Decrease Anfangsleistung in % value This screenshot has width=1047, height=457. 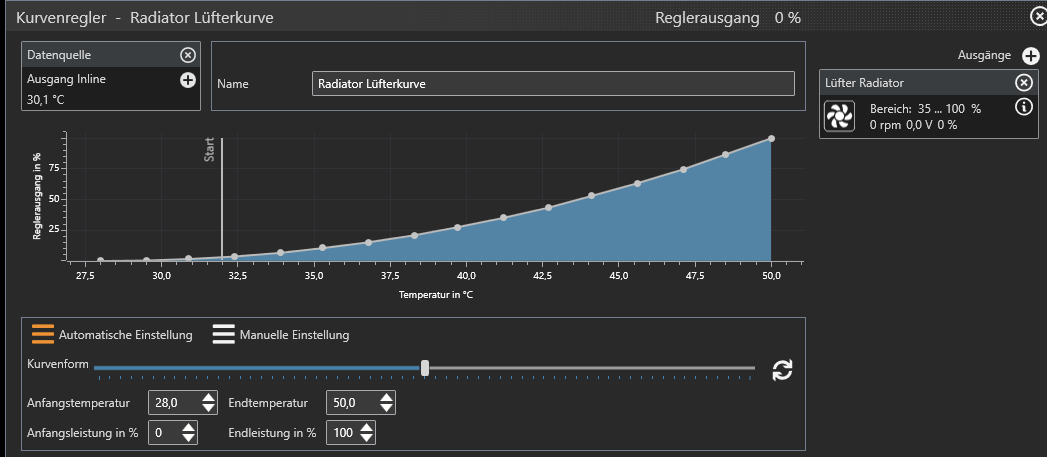190,438
